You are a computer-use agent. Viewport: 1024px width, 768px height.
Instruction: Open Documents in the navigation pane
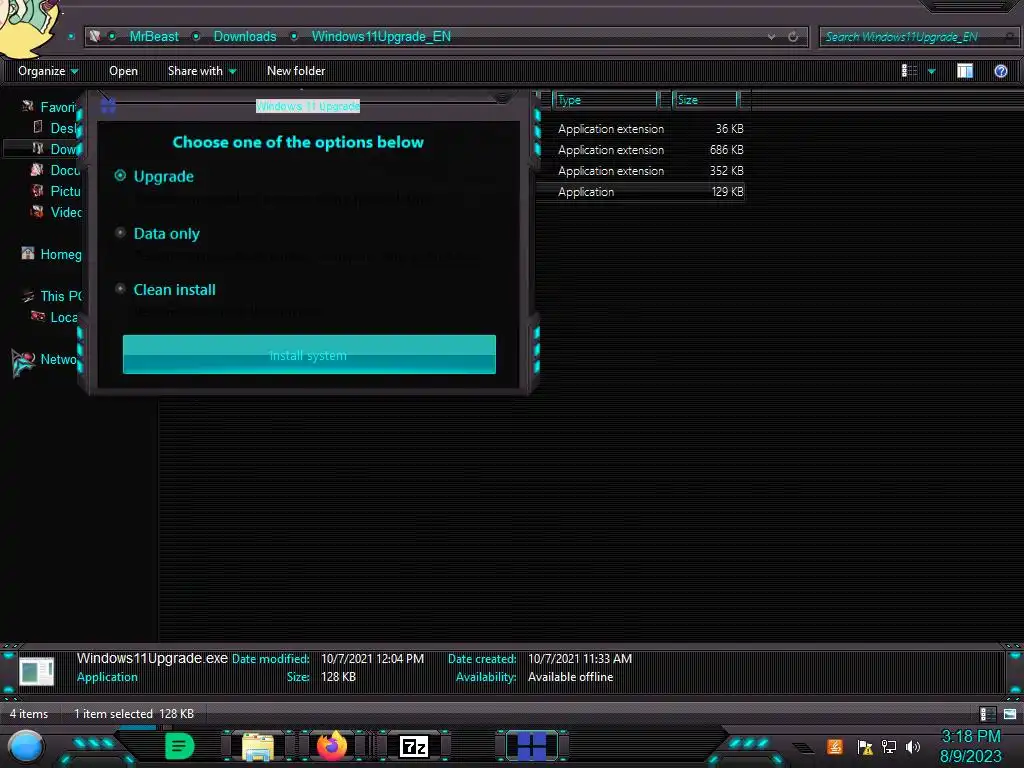(x=56, y=170)
